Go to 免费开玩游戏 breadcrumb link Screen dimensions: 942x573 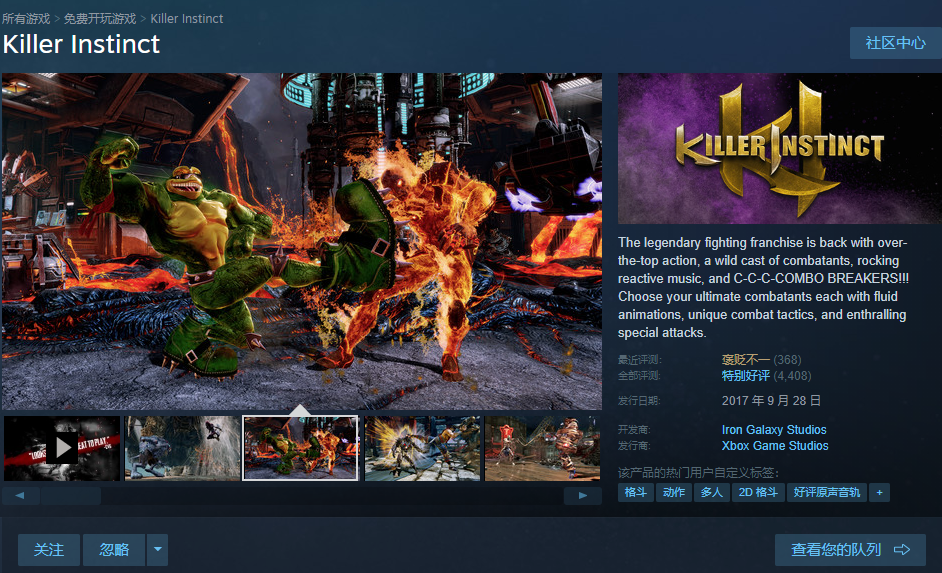click(100, 19)
